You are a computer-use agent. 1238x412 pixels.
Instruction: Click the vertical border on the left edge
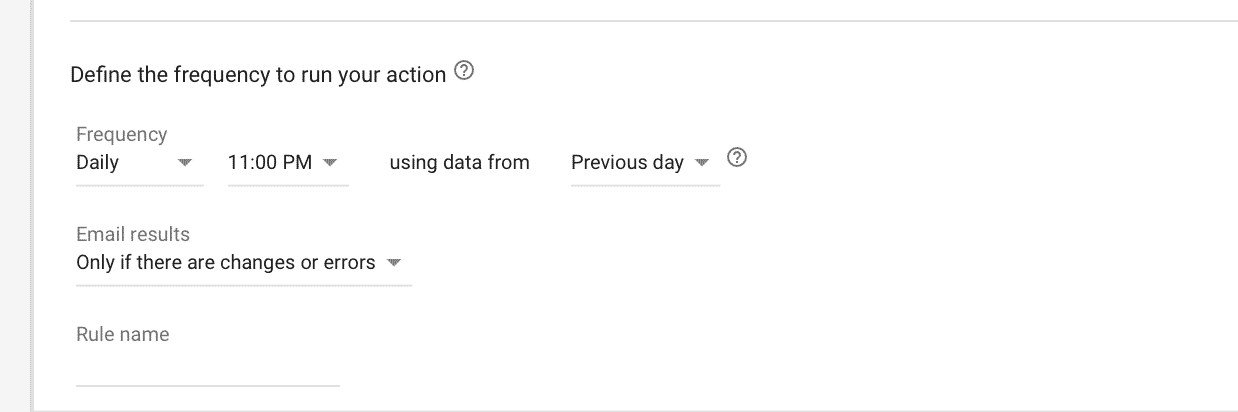pyautogui.click(x=33, y=206)
